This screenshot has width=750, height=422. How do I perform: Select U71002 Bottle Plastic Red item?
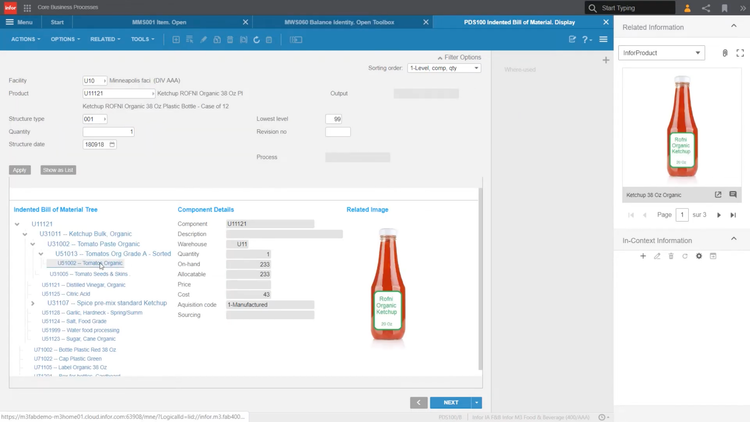tap(75, 350)
